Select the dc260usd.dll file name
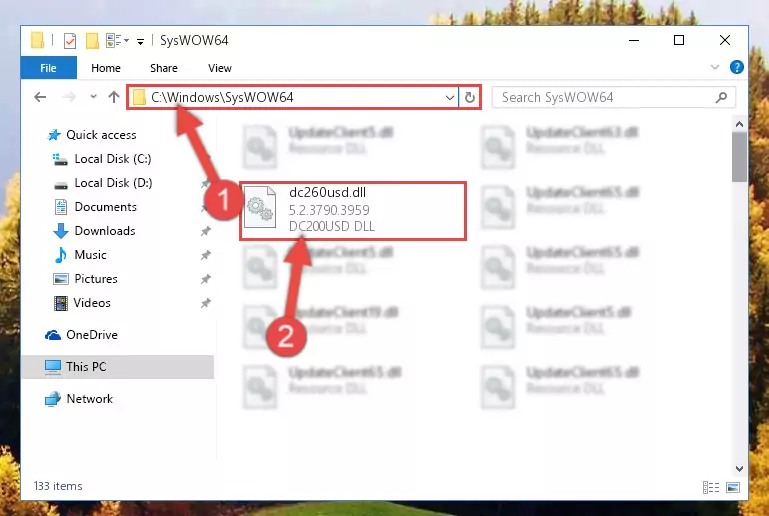The height and width of the screenshot is (516, 769). click(x=328, y=192)
